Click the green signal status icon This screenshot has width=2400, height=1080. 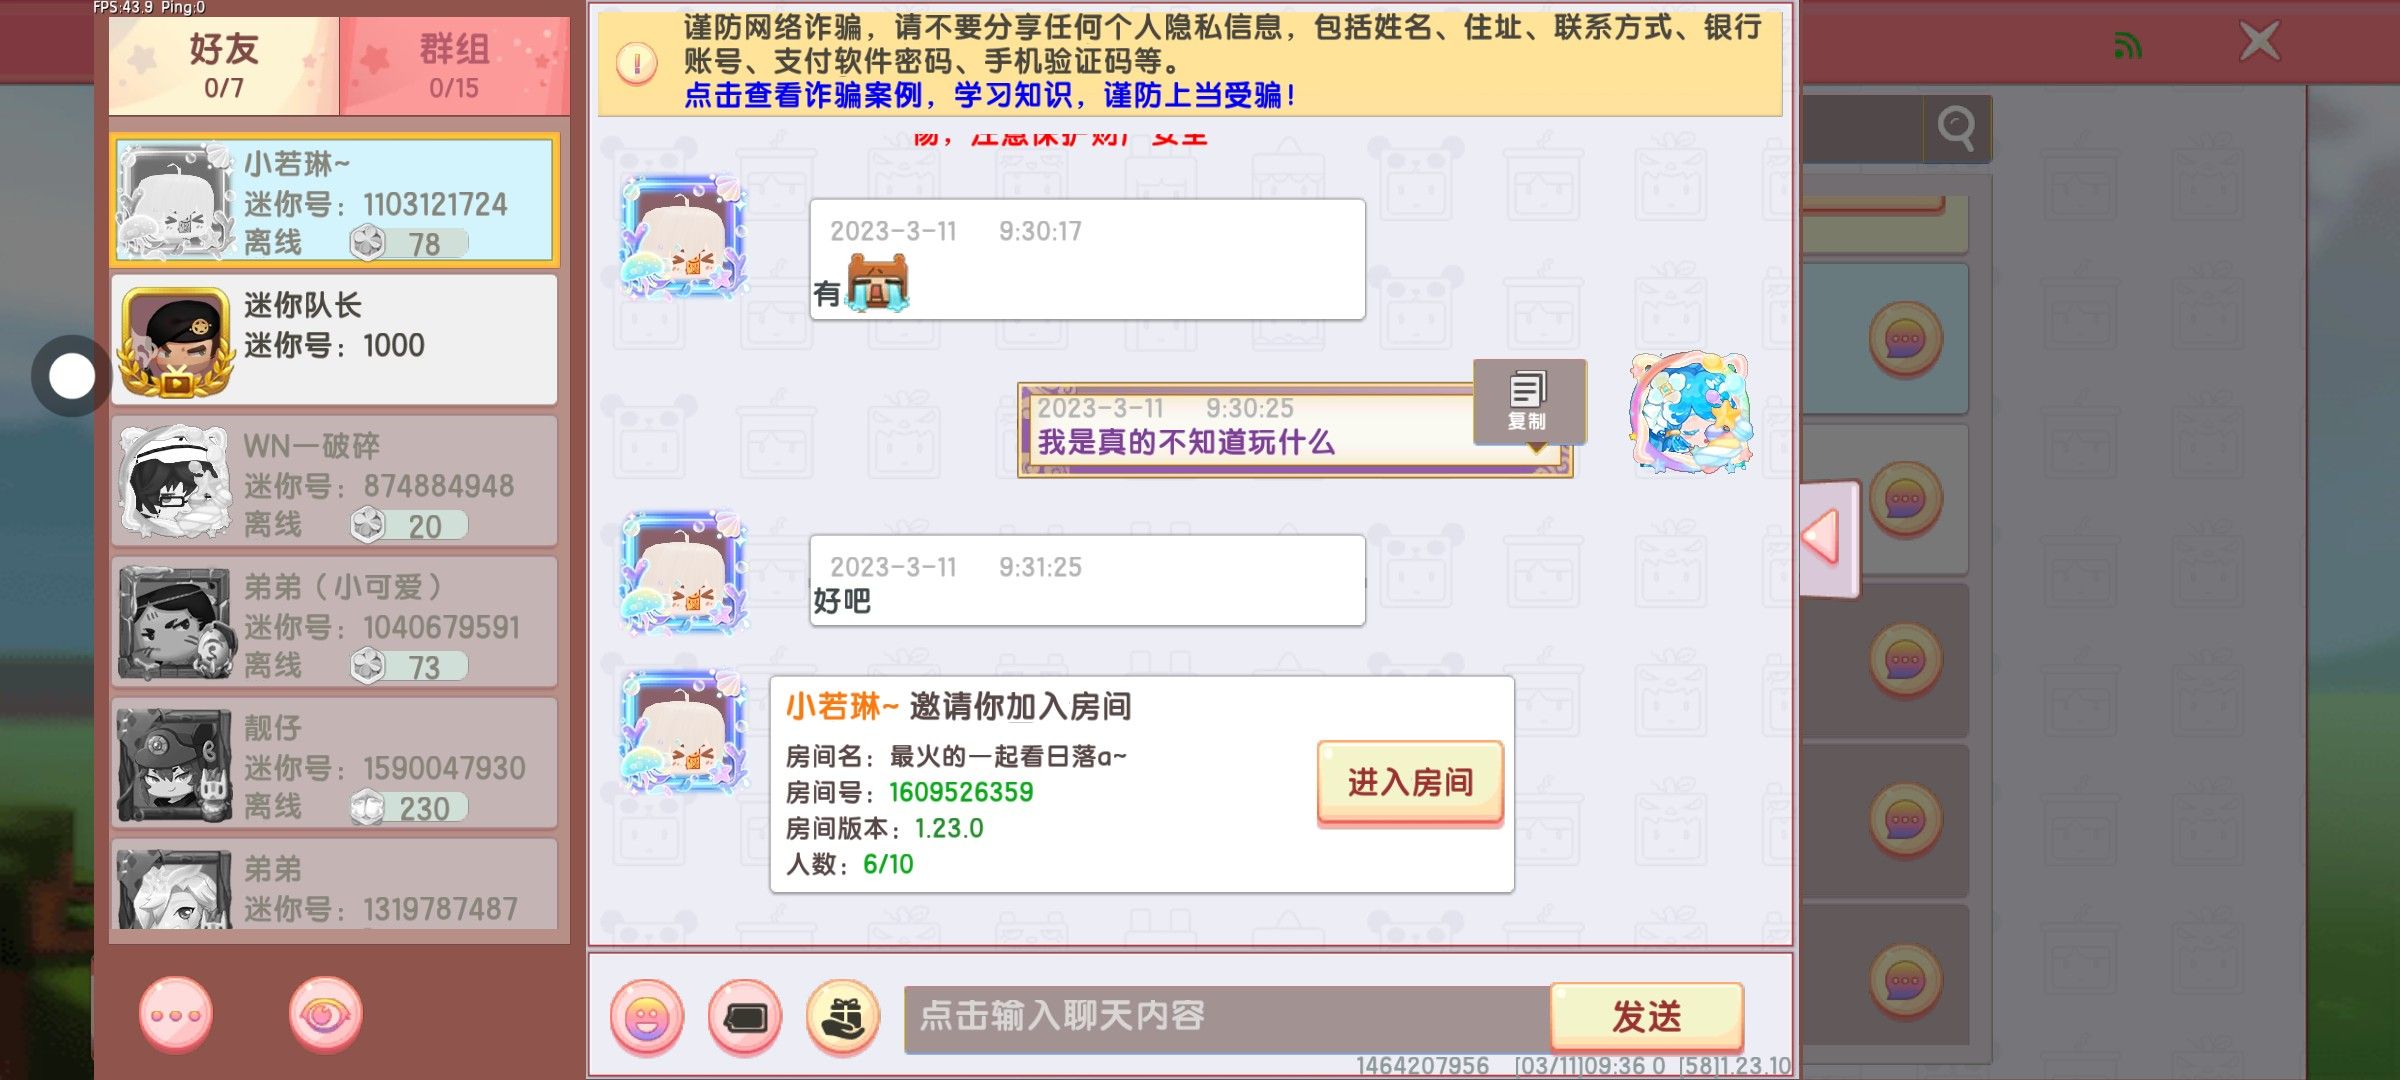point(2128,45)
